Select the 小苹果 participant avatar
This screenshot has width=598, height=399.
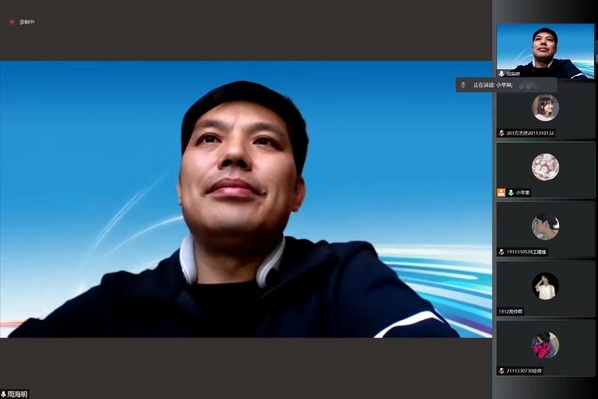click(x=545, y=167)
